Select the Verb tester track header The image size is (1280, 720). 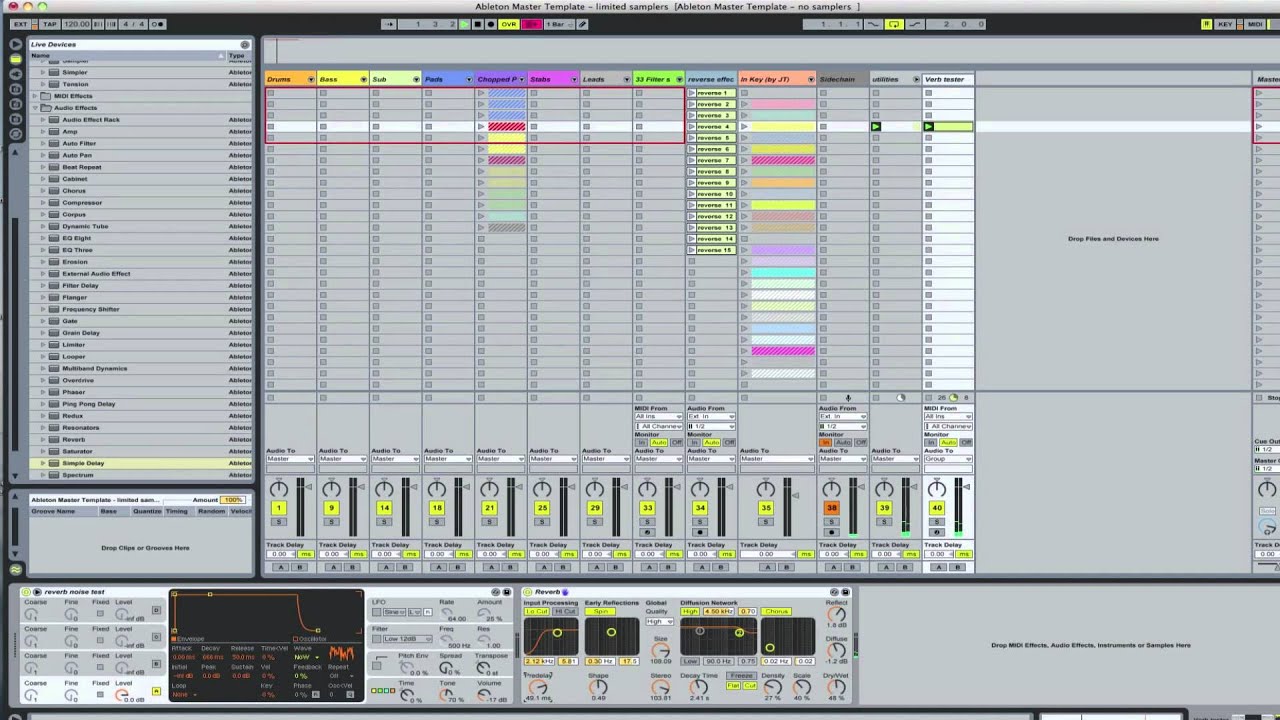[x=947, y=79]
